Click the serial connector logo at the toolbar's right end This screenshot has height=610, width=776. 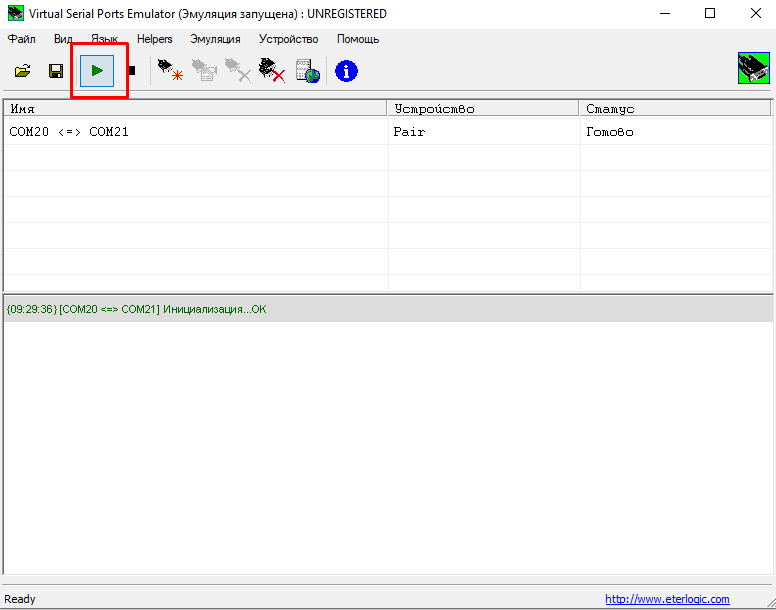pos(753,68)
